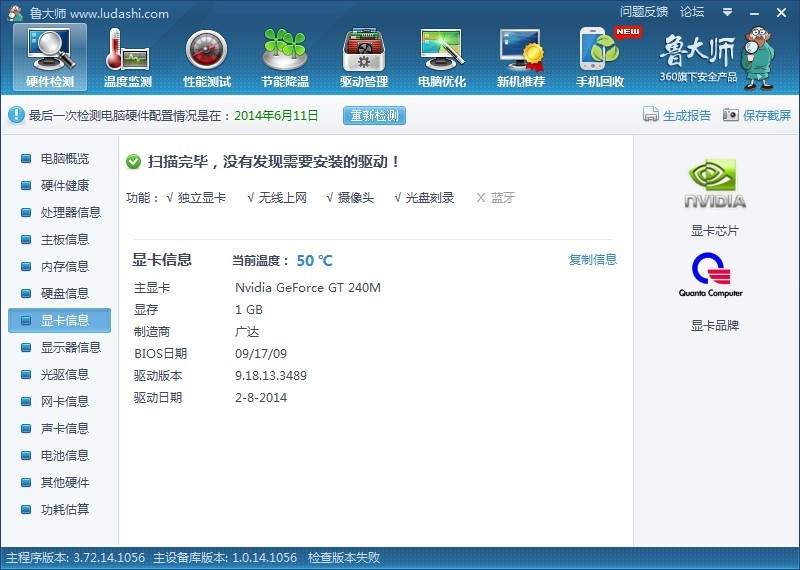Open the 手机回收 phone recycling feature
Screen dimensions: 800x570
click(x=601, y=58)
